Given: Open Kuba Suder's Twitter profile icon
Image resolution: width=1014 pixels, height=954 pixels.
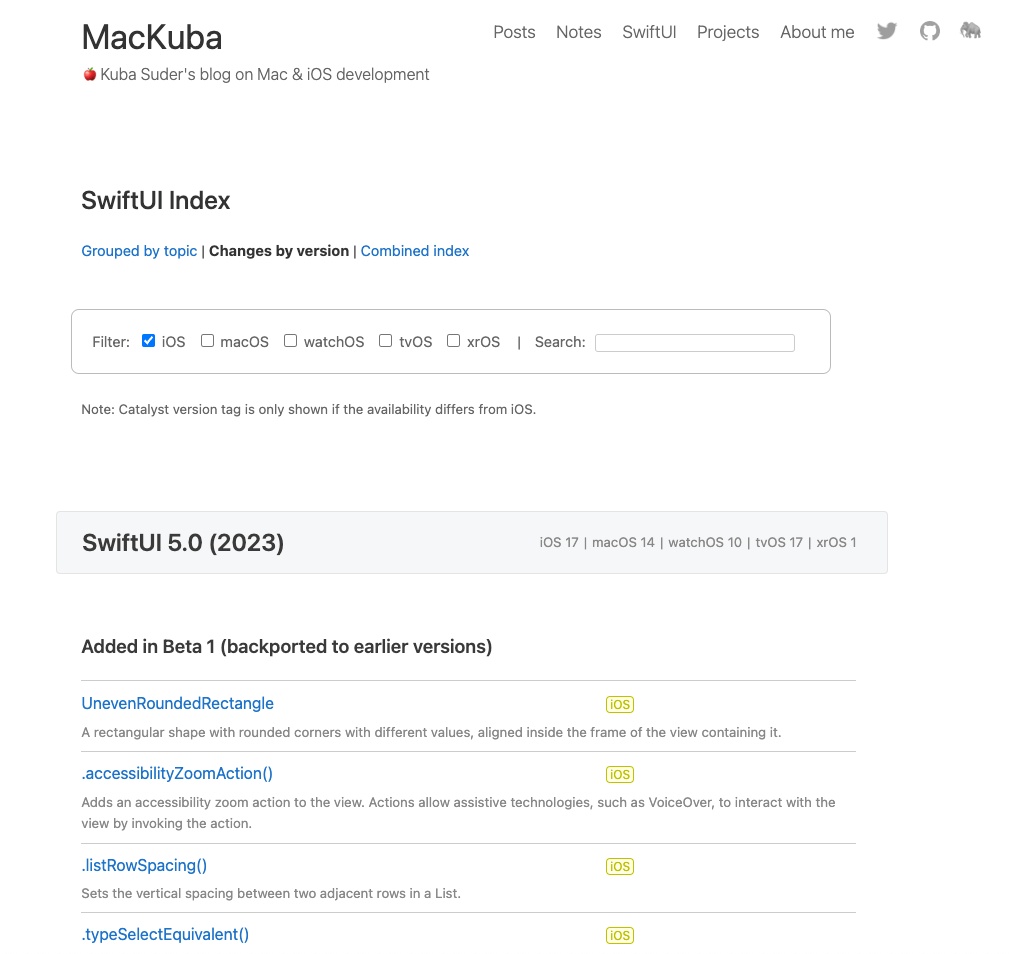Looking at the screenshot, I should (x=886, y=31).
